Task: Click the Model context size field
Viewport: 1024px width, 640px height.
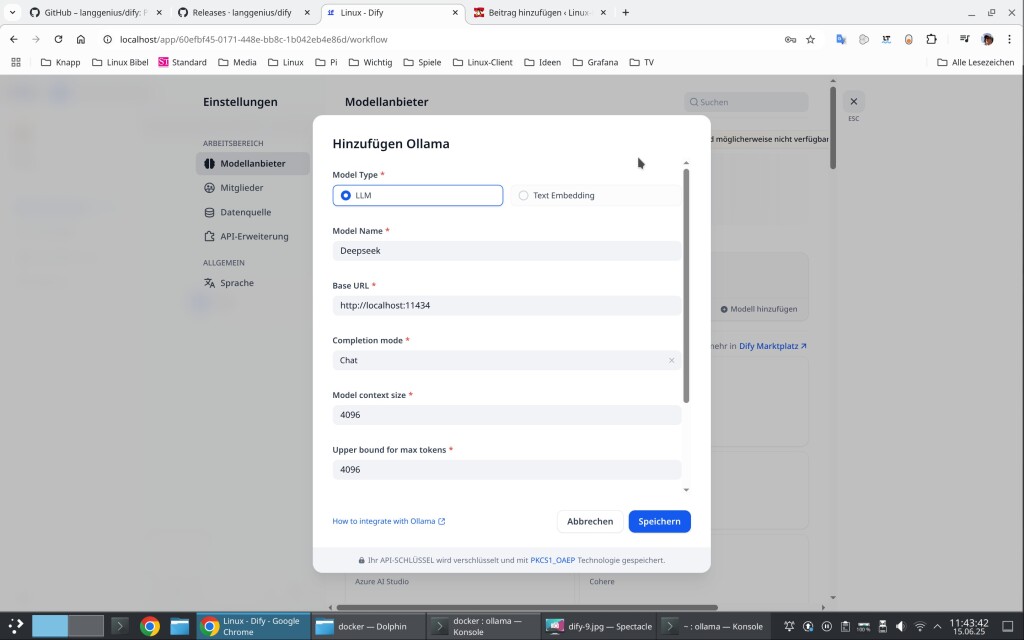Action: [x=506, y=415]
